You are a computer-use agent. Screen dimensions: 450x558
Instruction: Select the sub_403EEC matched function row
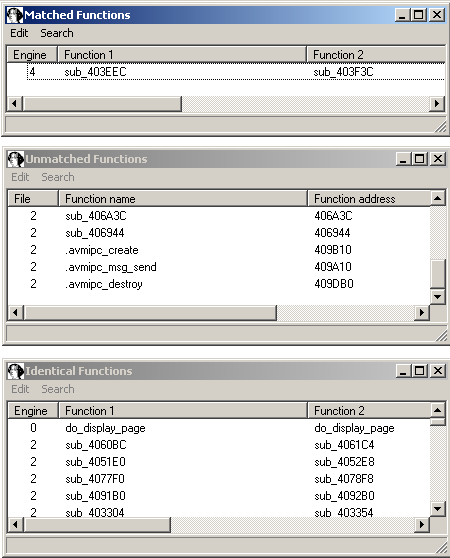[x=236, y=72]
